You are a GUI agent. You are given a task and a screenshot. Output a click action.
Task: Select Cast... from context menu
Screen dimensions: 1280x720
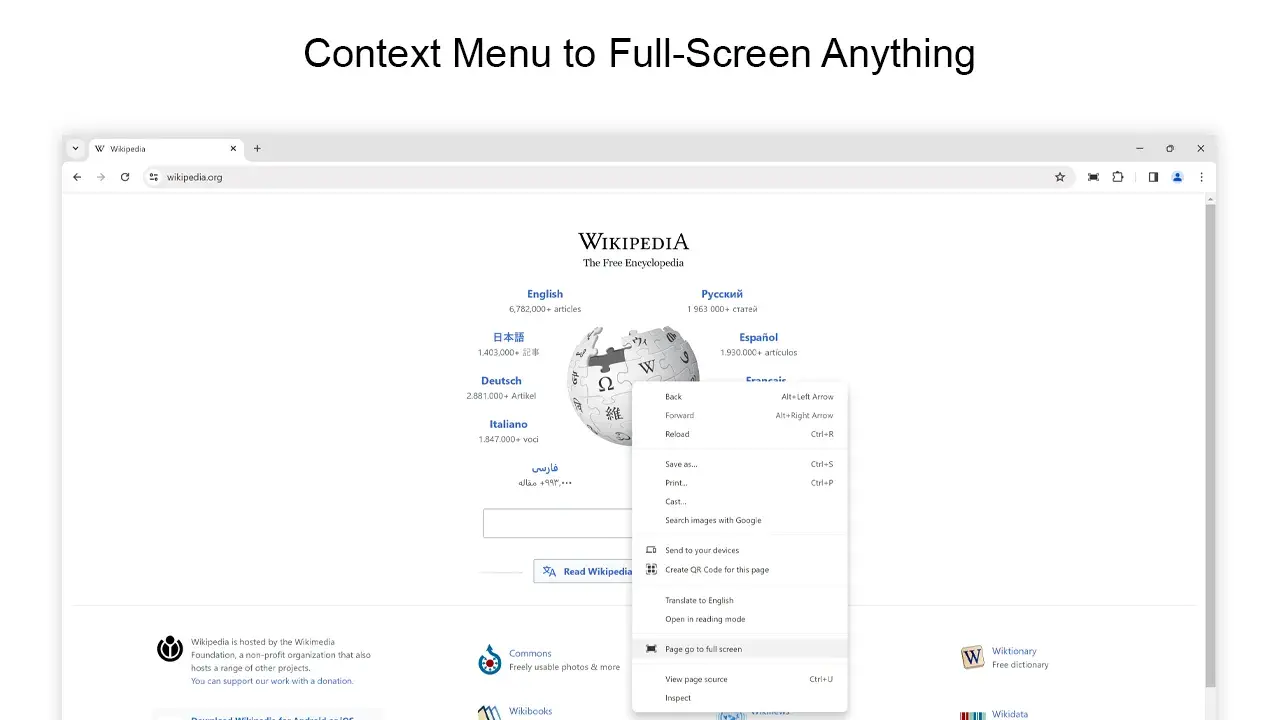pos(740,502)
